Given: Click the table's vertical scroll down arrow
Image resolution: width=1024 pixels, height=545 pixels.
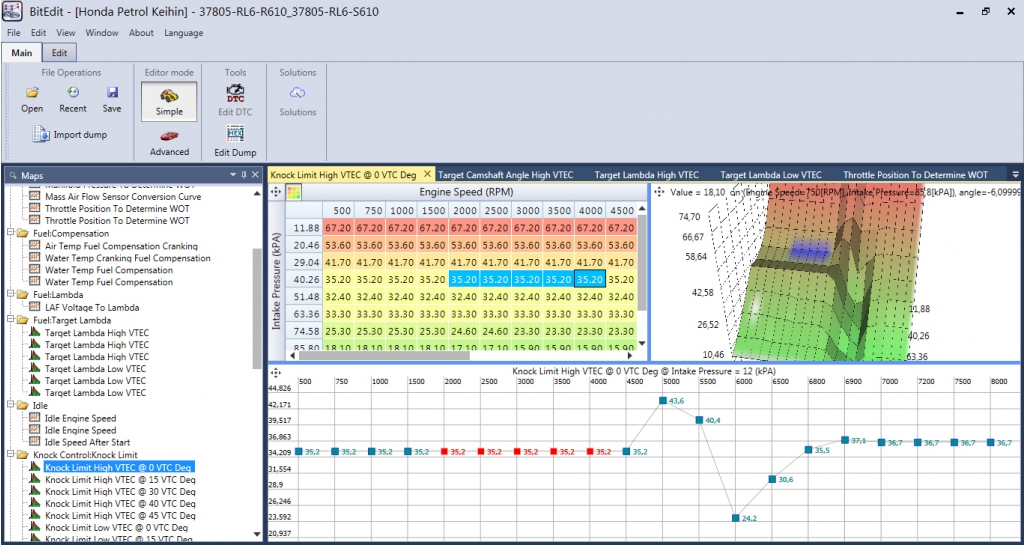Looking at the screenshot, I should coord(641,343).
